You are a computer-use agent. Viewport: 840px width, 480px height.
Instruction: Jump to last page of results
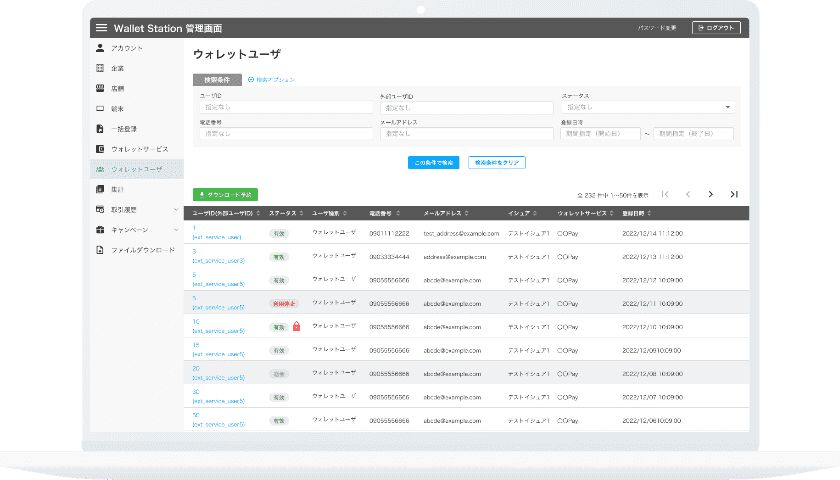734,194
